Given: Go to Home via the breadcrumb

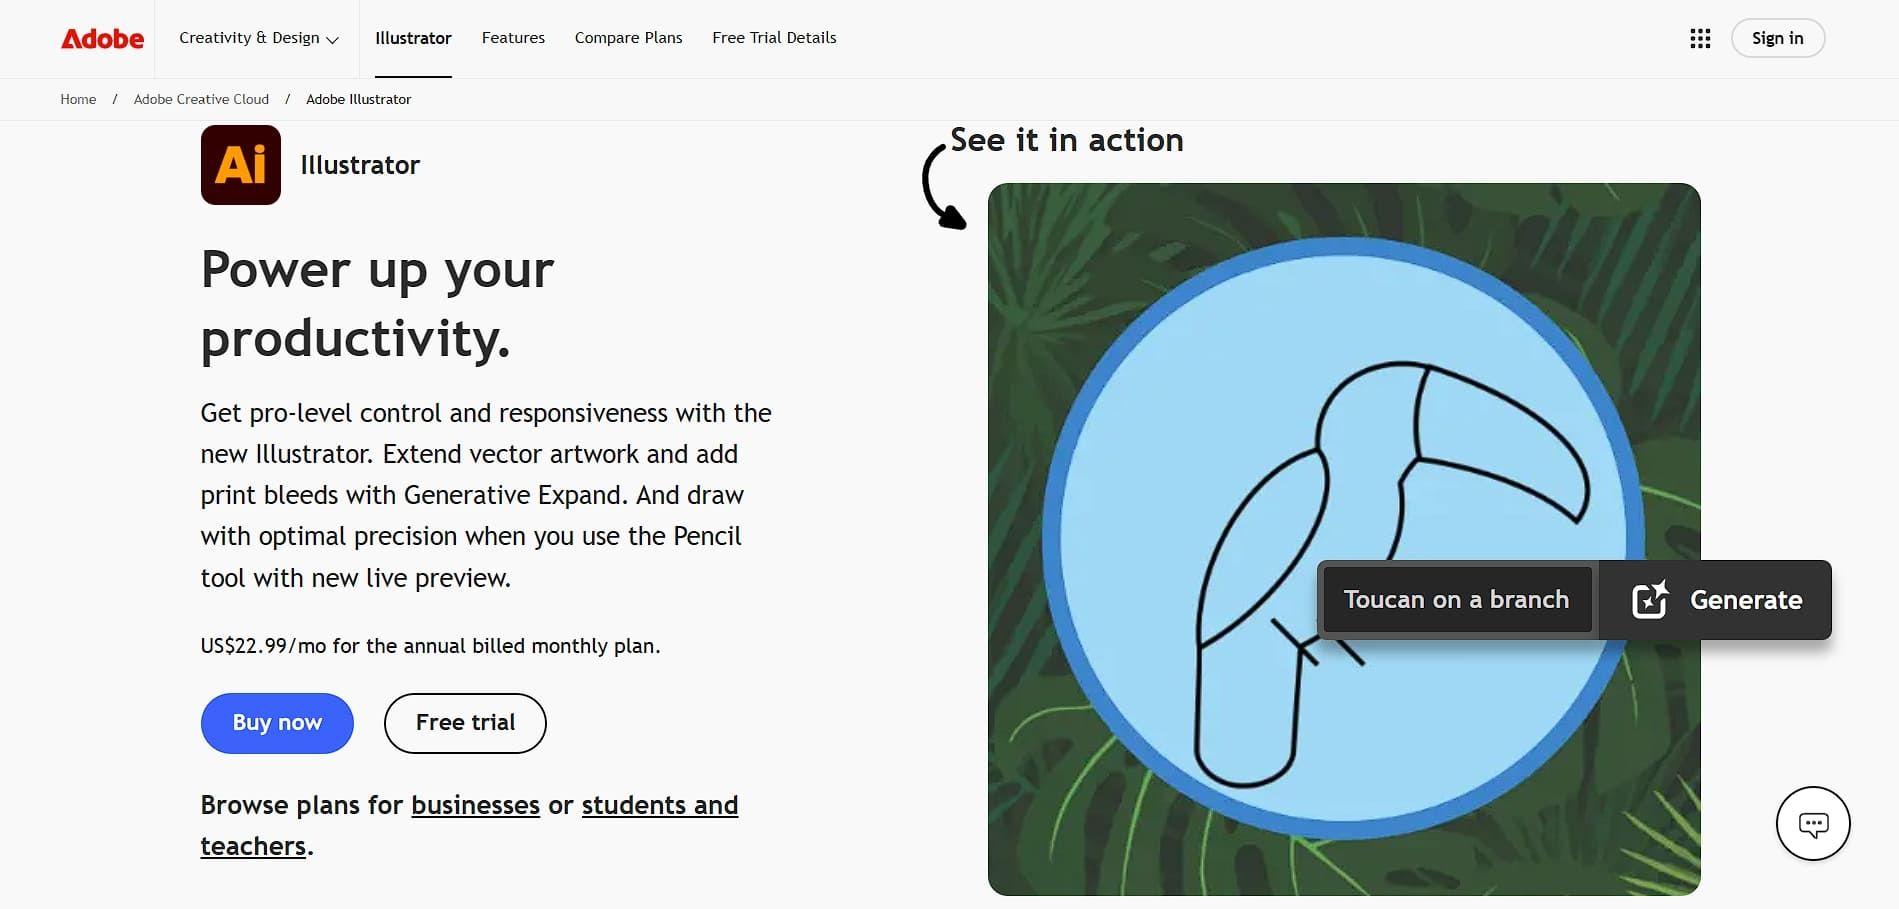Looking at the screenshot, I should click(x=78, y=99).
